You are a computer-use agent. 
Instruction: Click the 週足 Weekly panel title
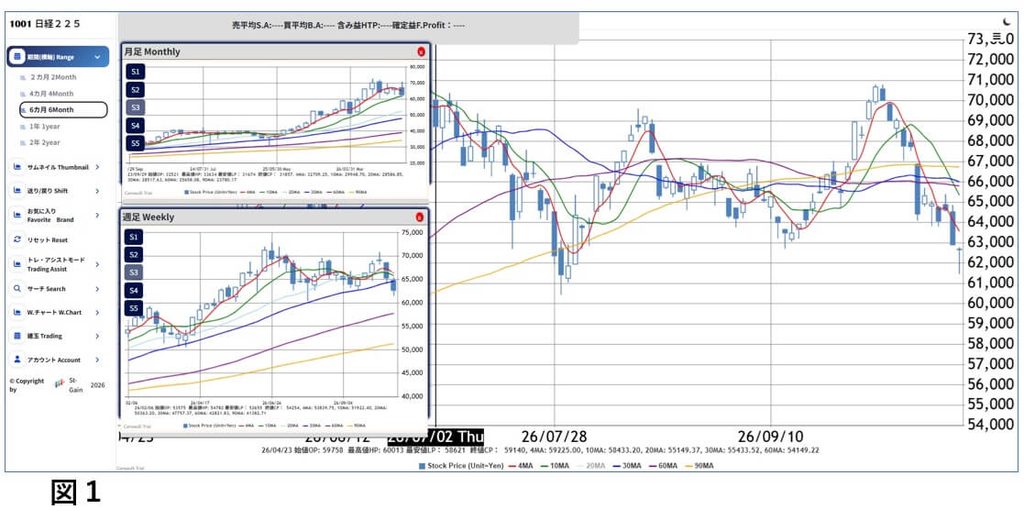coord(149,217)
